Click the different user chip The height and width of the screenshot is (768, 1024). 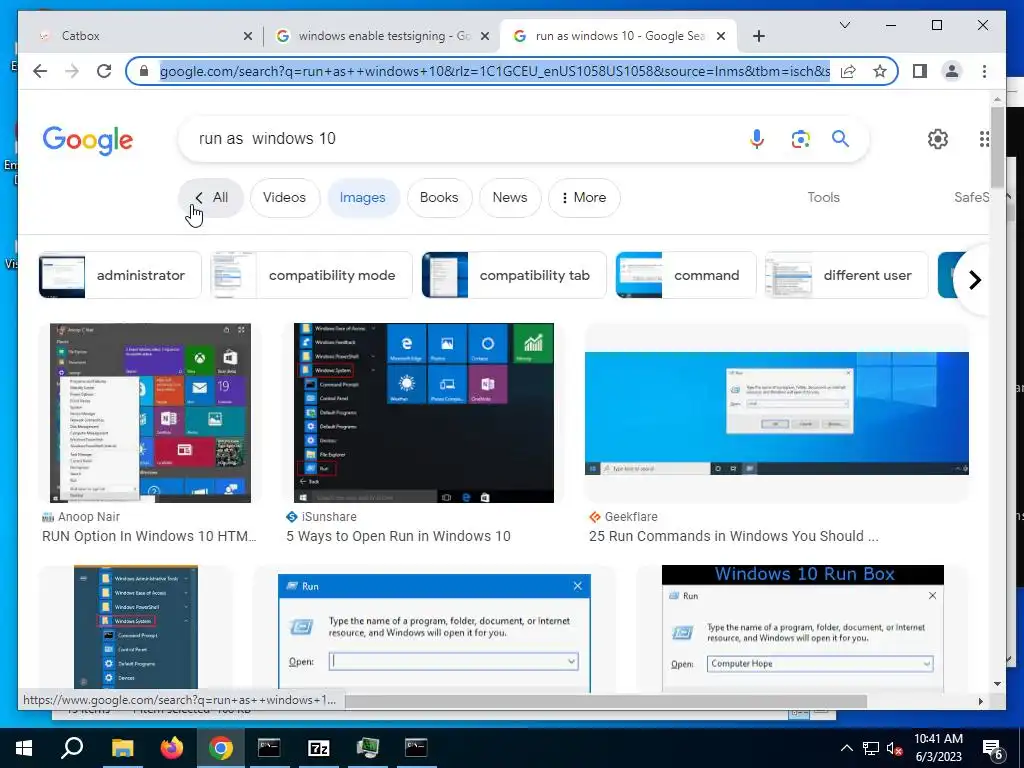click(846, 275)
